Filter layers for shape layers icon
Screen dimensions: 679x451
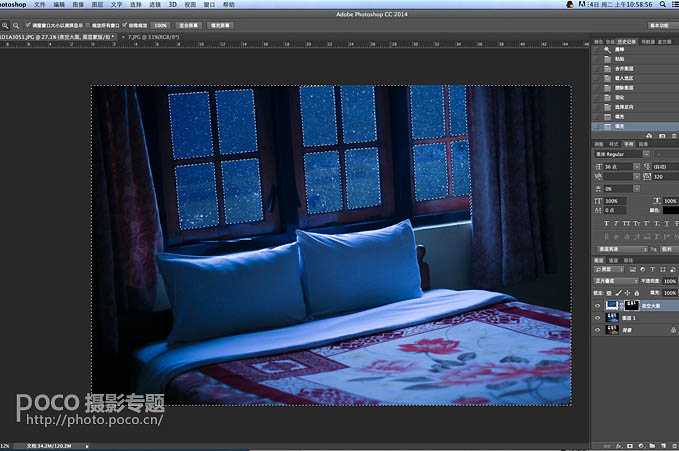tap(663, 269)
